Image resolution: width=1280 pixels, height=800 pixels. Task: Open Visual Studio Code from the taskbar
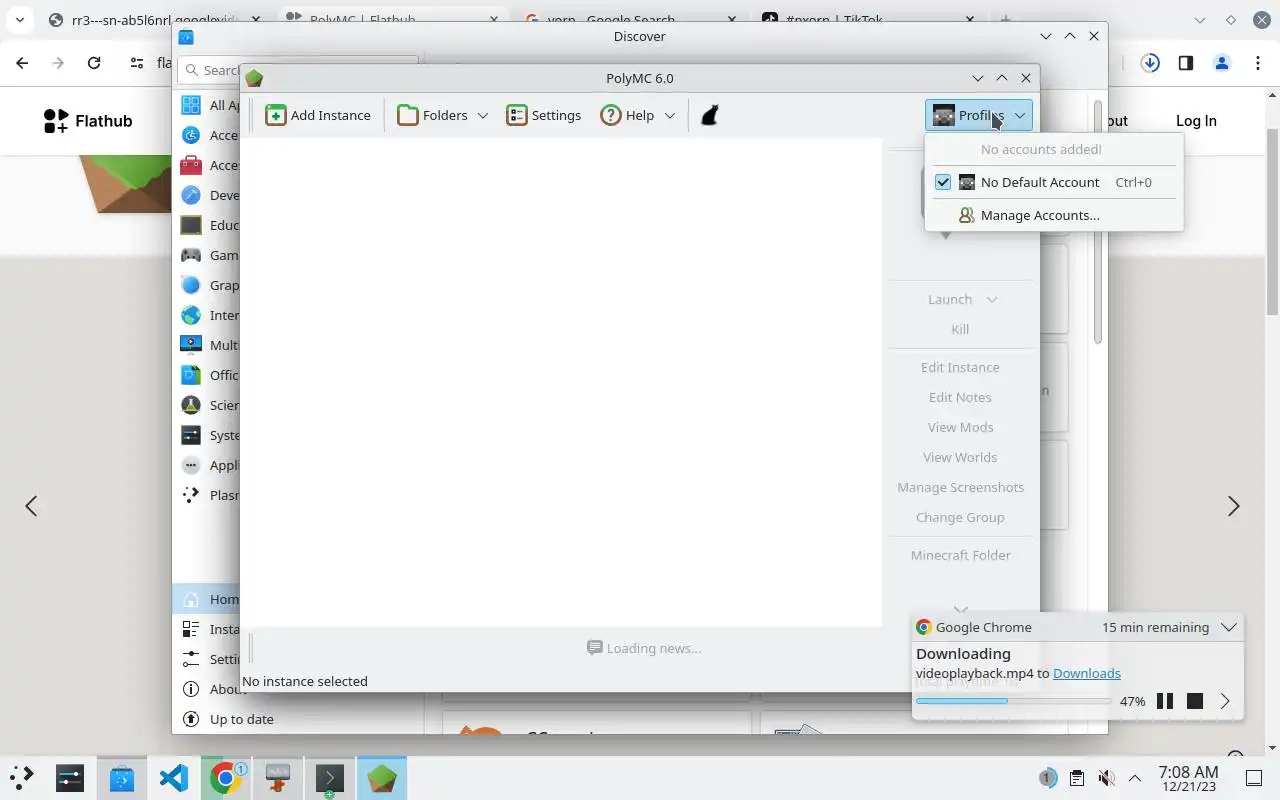coord(174,777)
